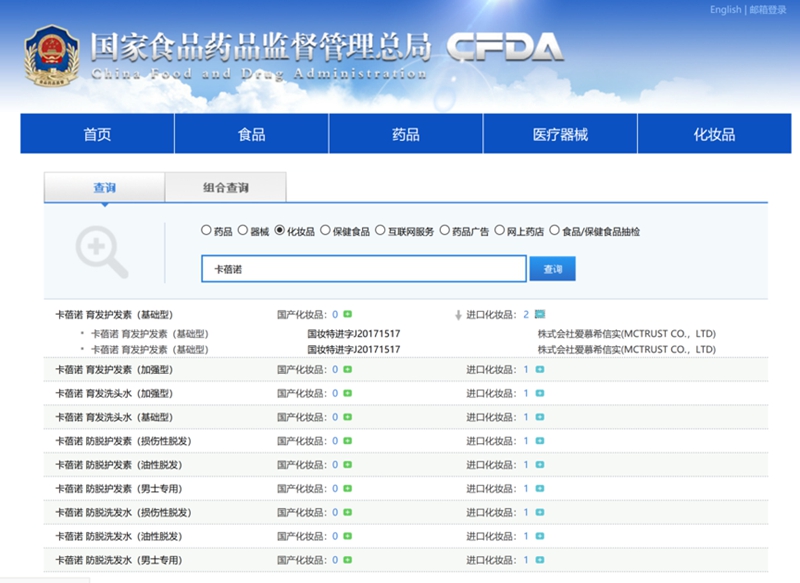Select the 药品 radio button
Image resolution: width=800 pixels, height=583 pixels.
point(206,231)
